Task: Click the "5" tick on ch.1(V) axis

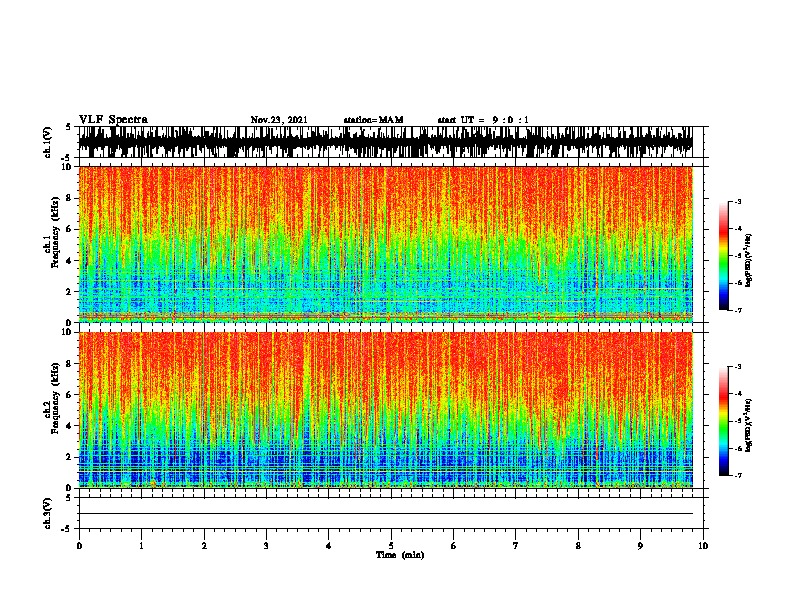Action: point(68,127)
